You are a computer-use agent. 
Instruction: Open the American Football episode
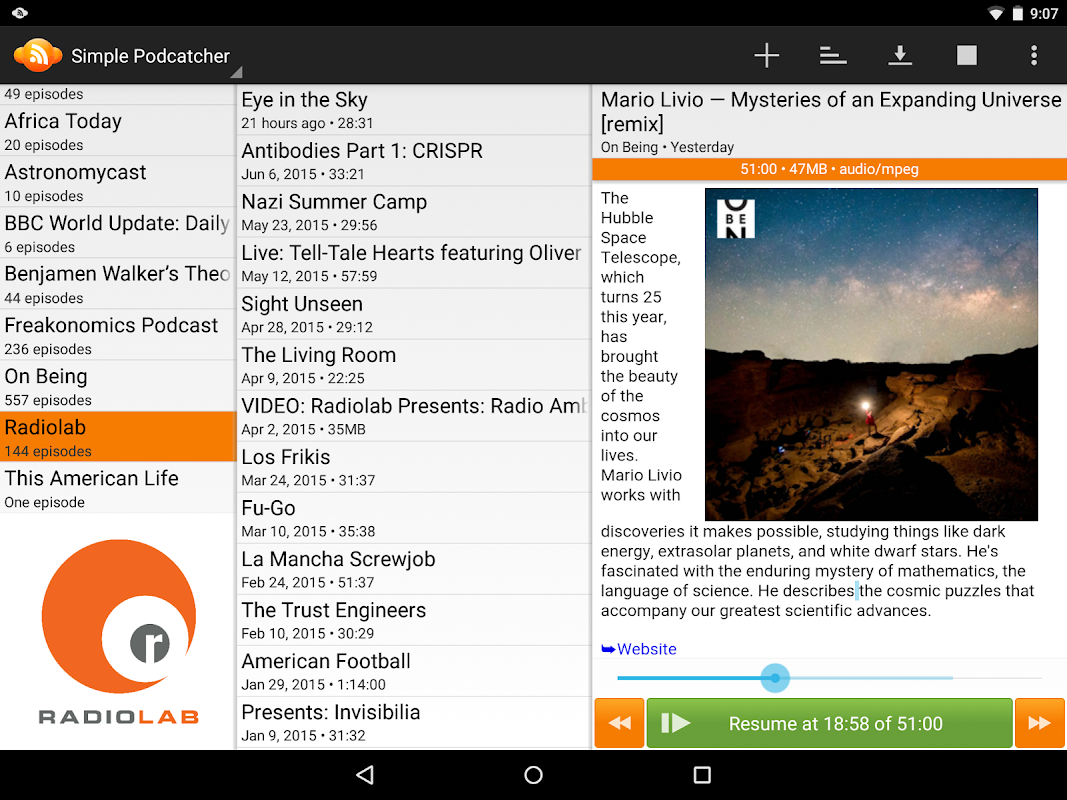[x=414, y=671]
